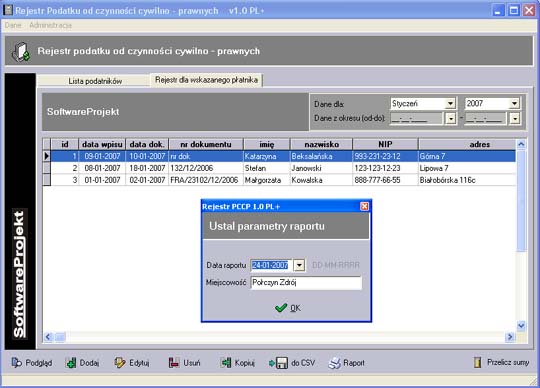Confirm report parameters with OK

coord(288,308)
